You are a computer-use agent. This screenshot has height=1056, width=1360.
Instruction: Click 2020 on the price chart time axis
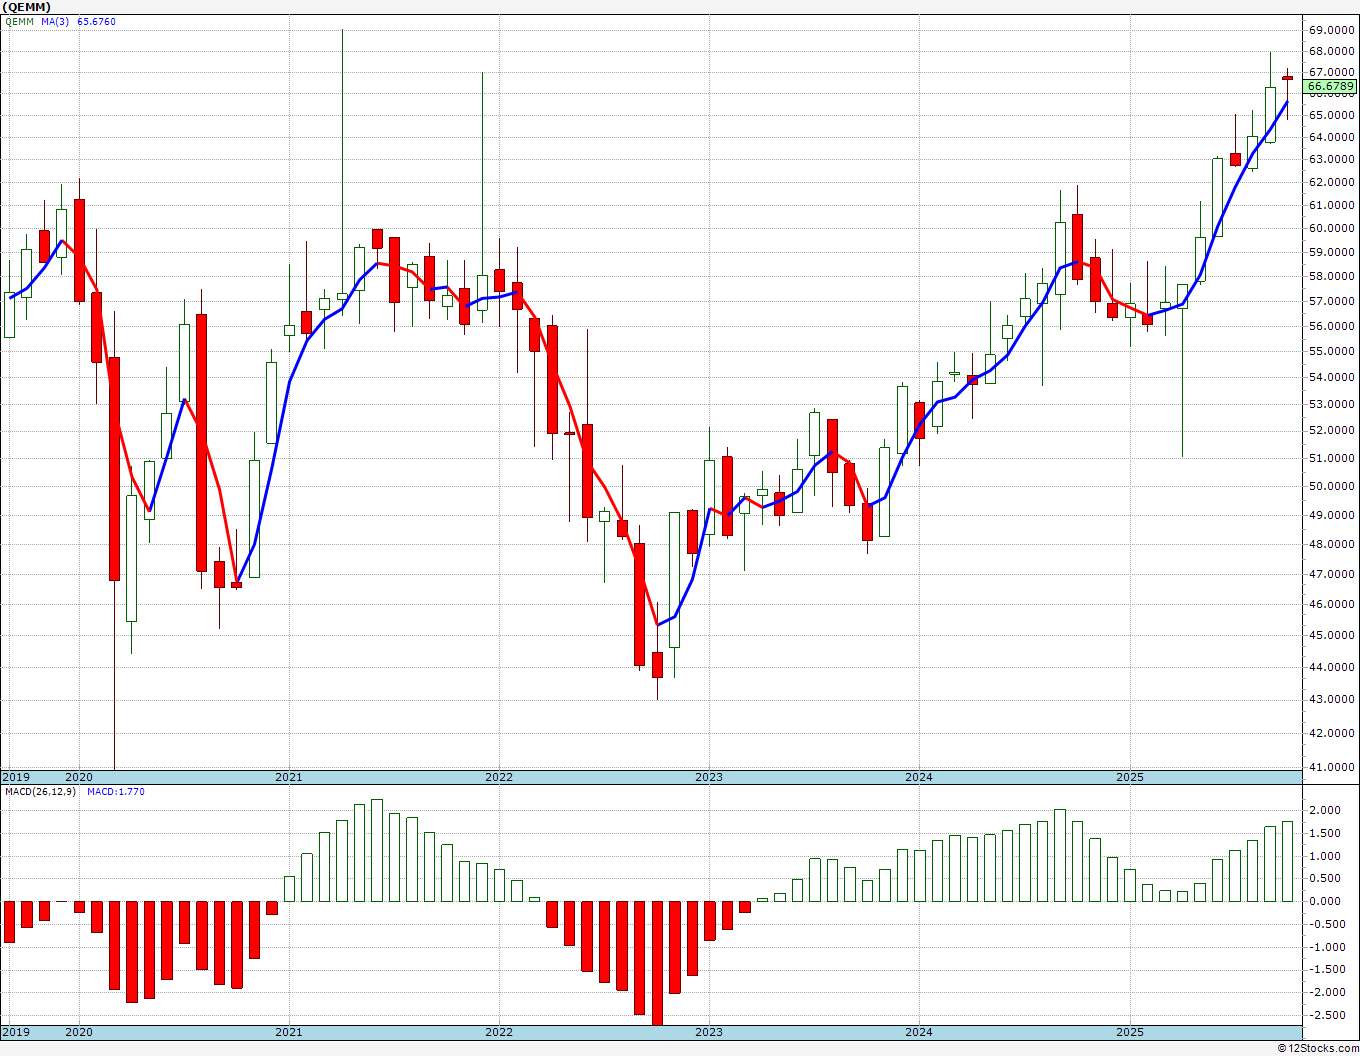pos(79,777)
